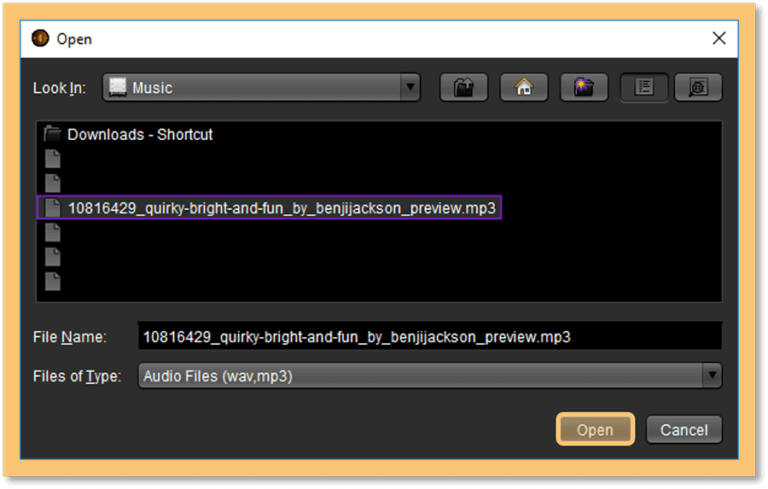Select the quirky-bright-and-fun mp3 file in list
Screen dimensions: 768x489
click(269, 208)
